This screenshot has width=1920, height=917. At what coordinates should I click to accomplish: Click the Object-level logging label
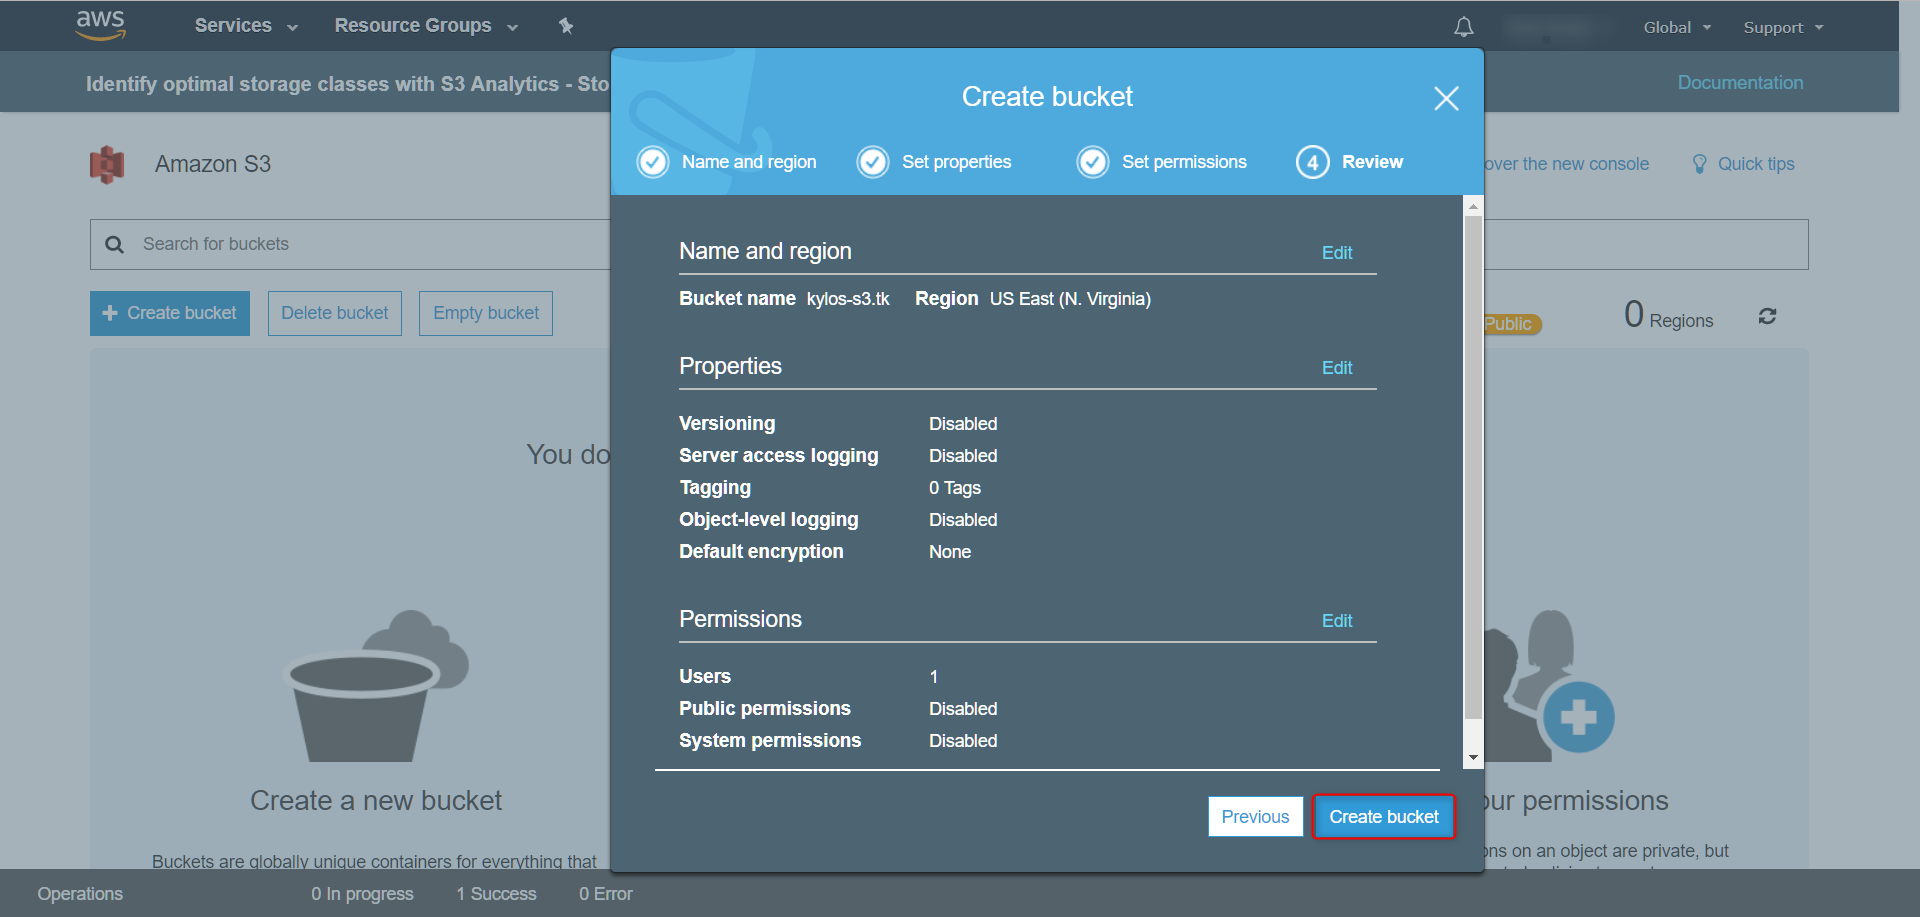pyautogui.click(x=768, y=520)
